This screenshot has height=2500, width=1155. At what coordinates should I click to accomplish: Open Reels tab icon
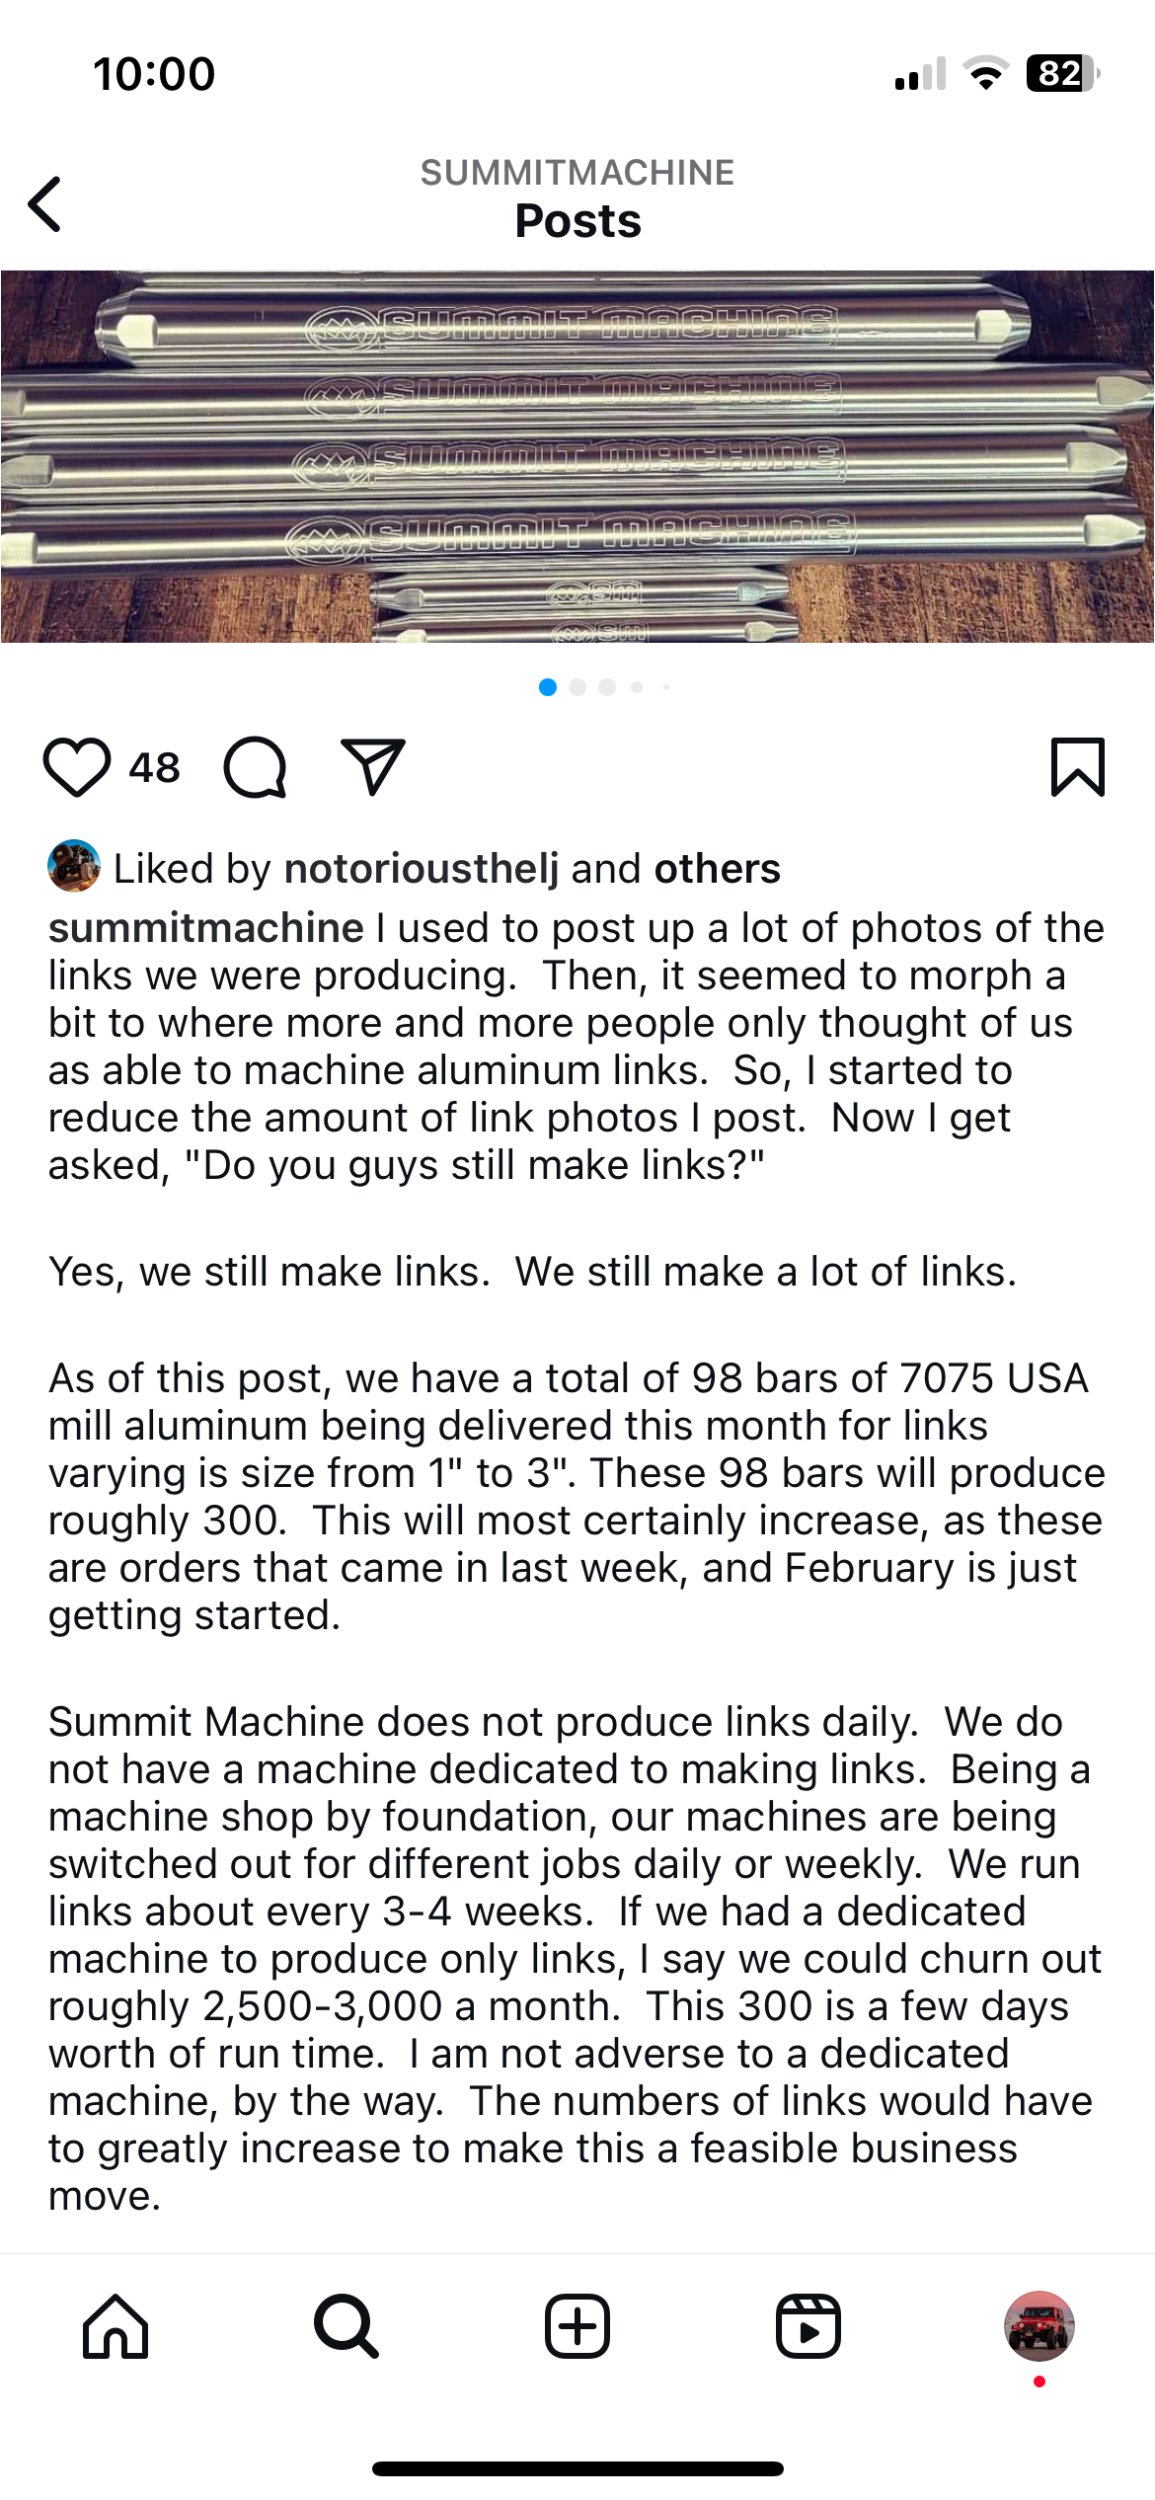click(808, 2326)
